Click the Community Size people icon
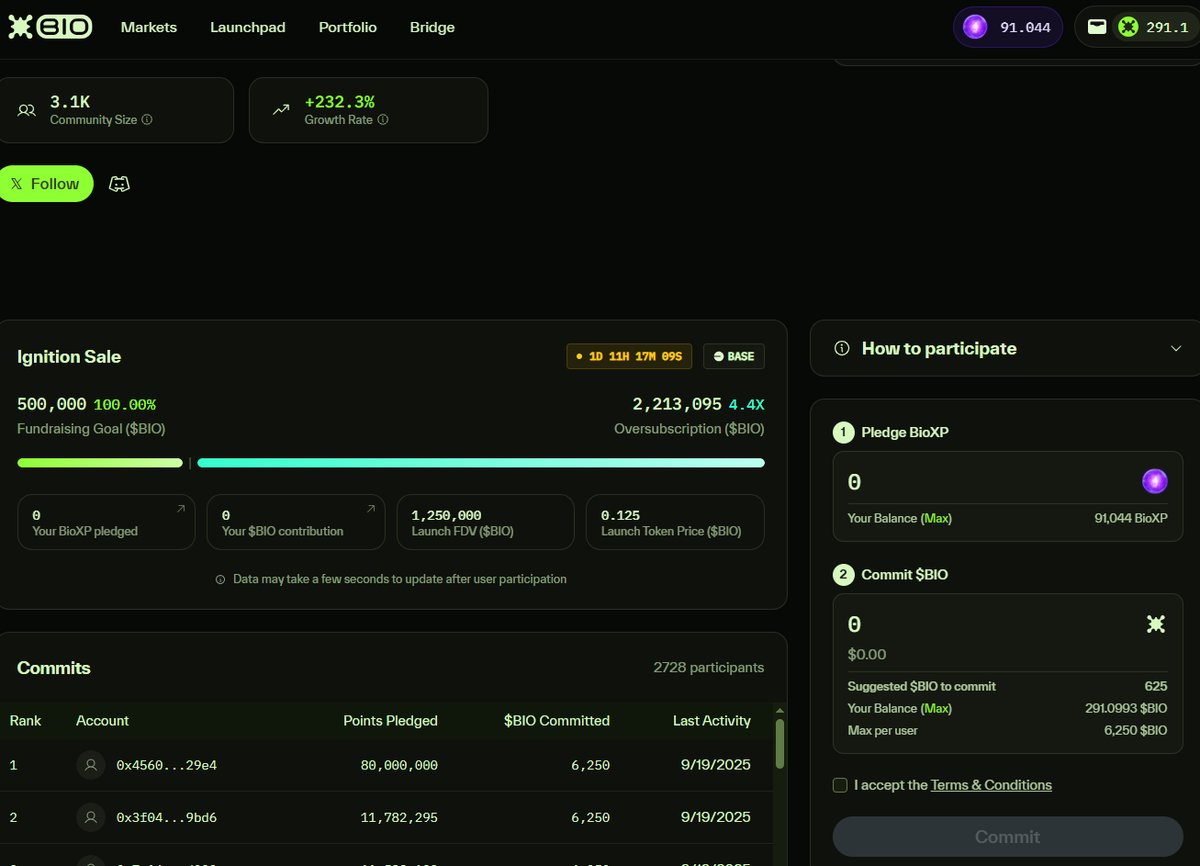Viewport: 1200px width, 866px height. [x=27, y=110]
